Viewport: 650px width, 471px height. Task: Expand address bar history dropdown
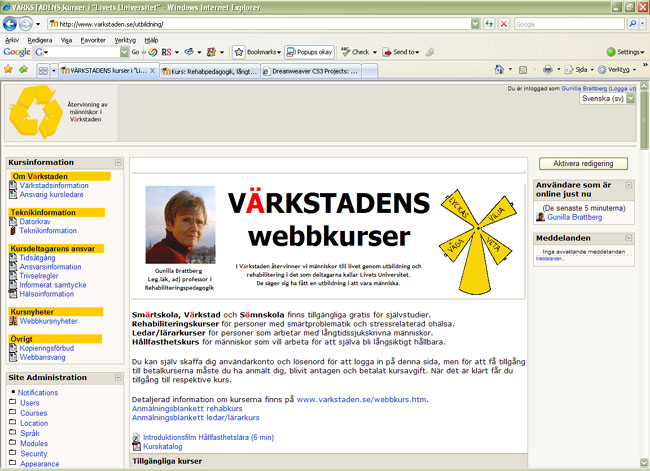point(475,24)
